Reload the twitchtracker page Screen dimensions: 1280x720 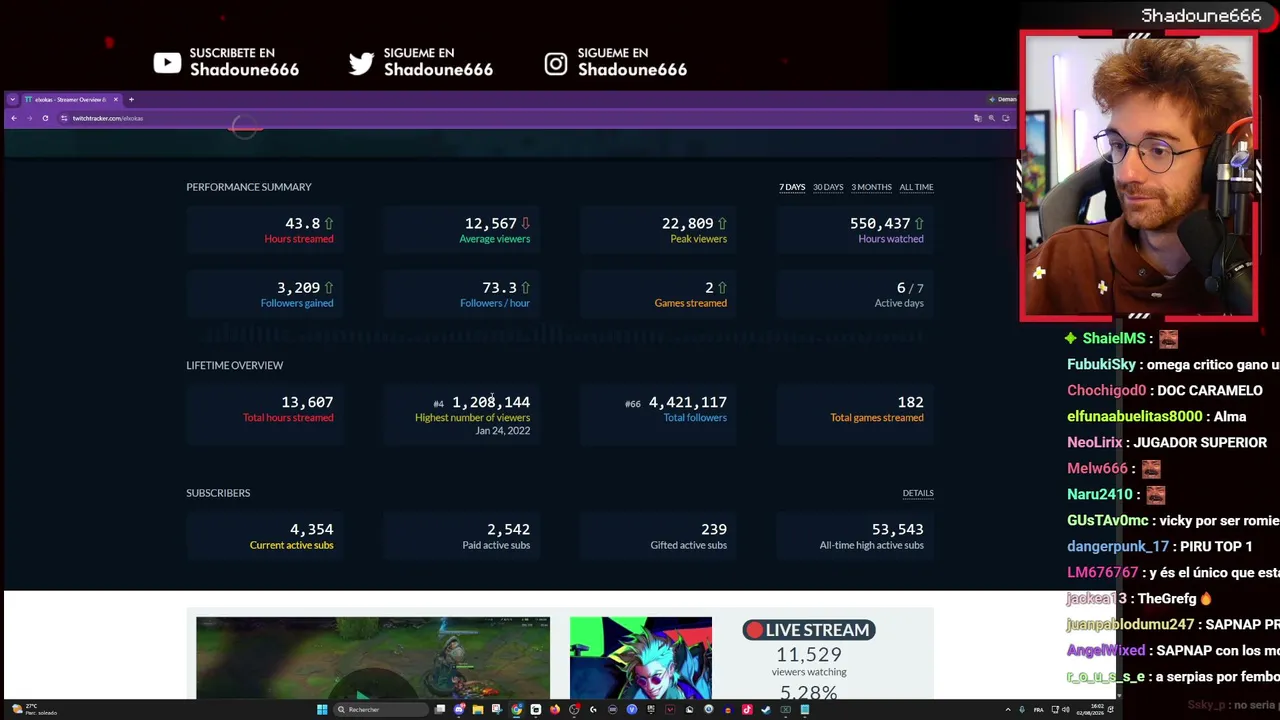click(x=45, y=118)
